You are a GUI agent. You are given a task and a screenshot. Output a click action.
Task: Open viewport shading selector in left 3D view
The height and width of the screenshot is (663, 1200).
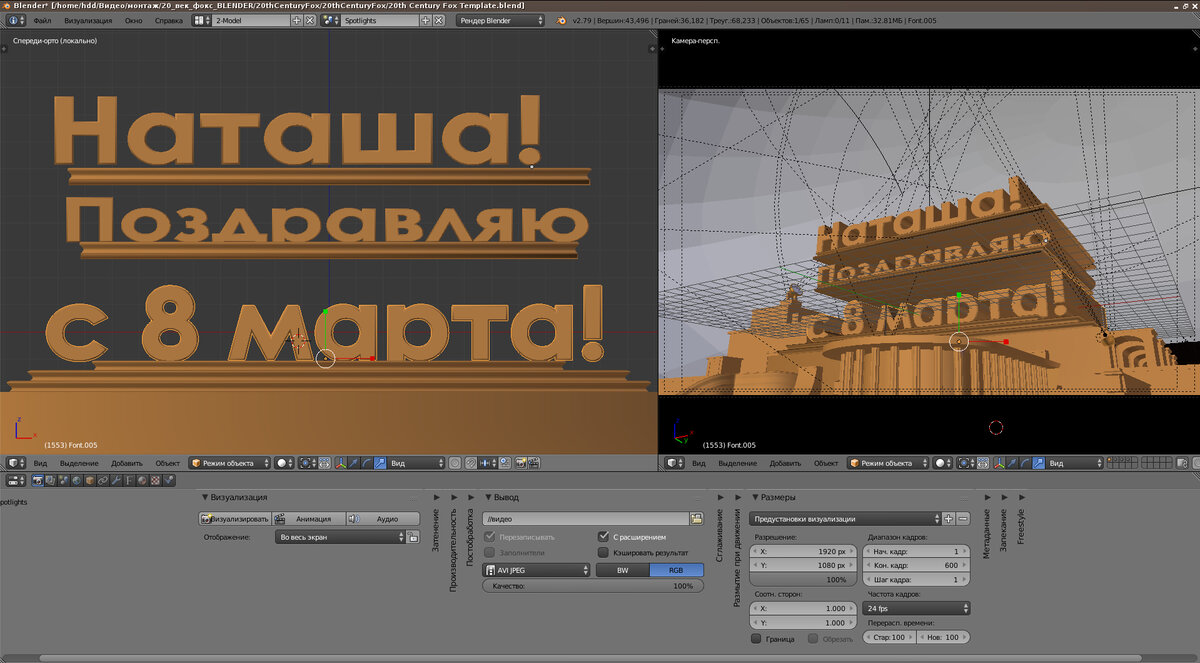(284, 463)
